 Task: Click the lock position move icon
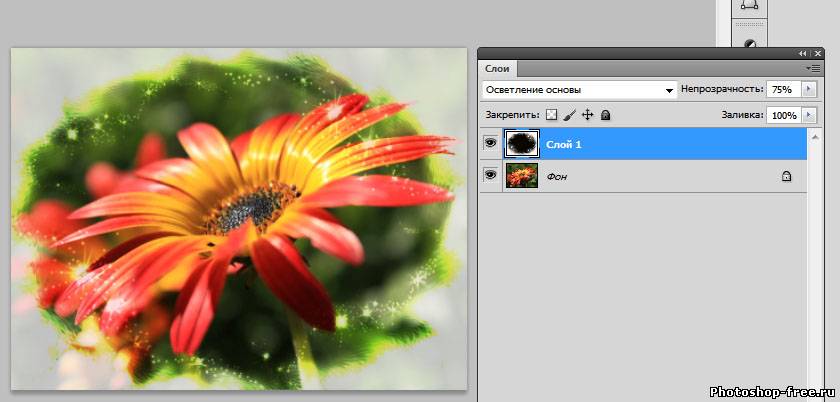coord(587,116)
